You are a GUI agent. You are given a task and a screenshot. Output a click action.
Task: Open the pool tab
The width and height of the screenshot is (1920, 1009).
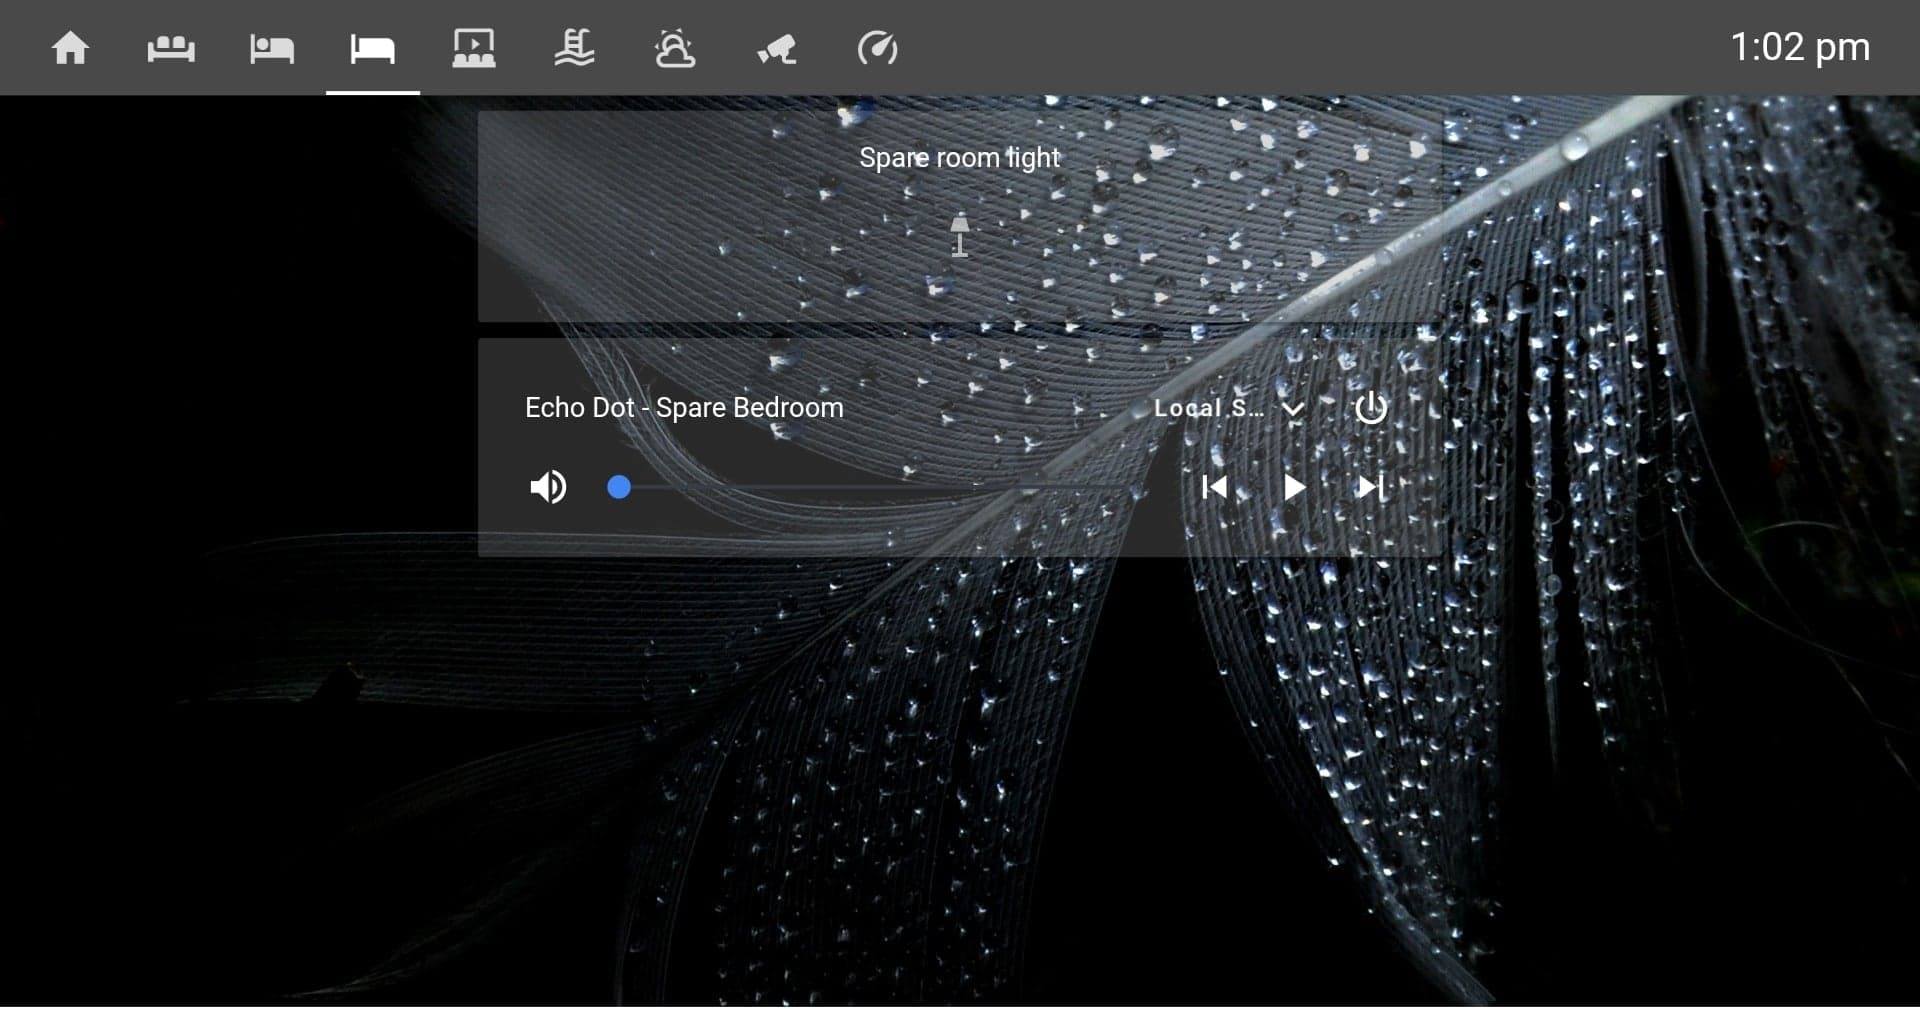click(x=575, y=48)
